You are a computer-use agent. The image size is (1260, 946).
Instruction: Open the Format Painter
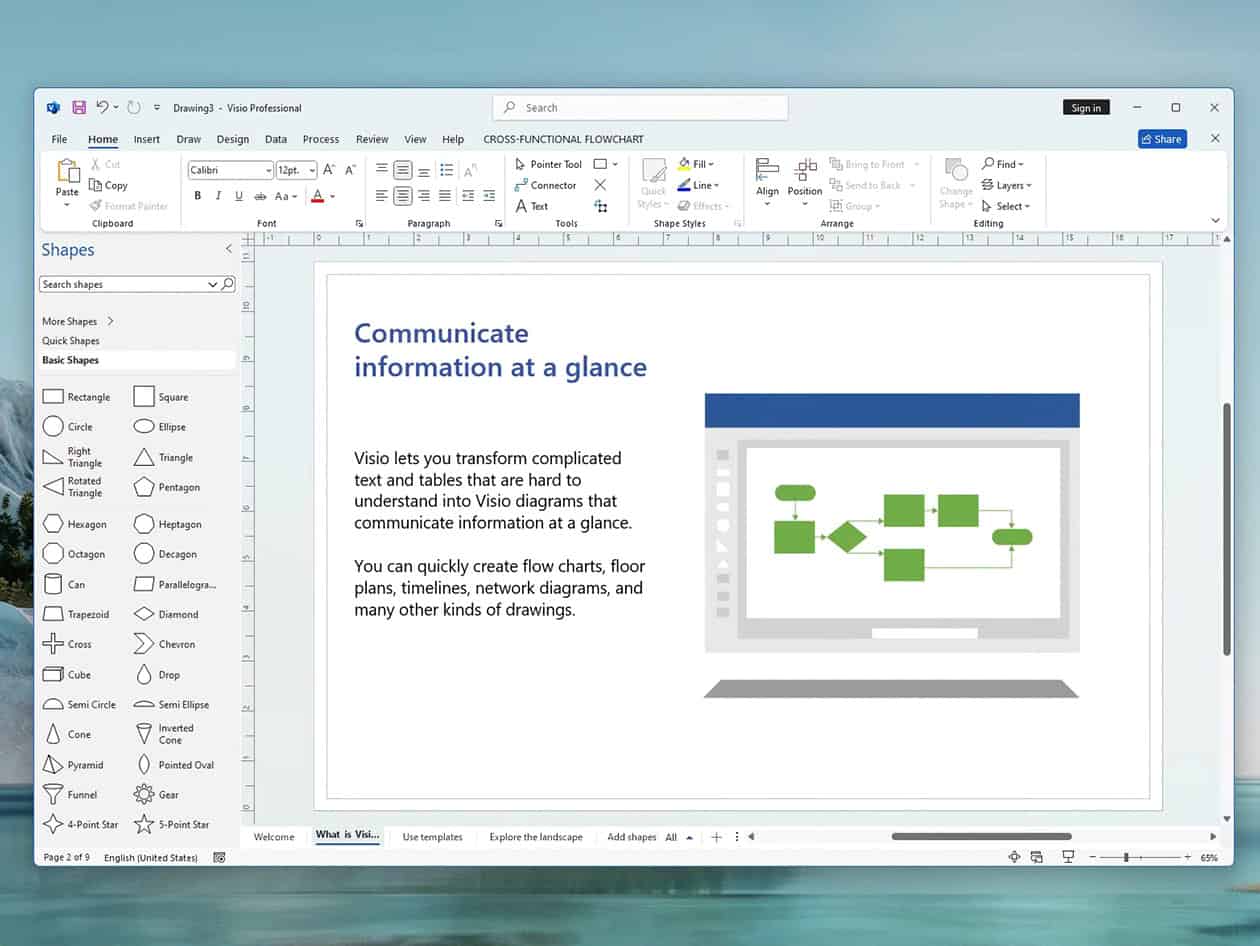pos(128,206)
